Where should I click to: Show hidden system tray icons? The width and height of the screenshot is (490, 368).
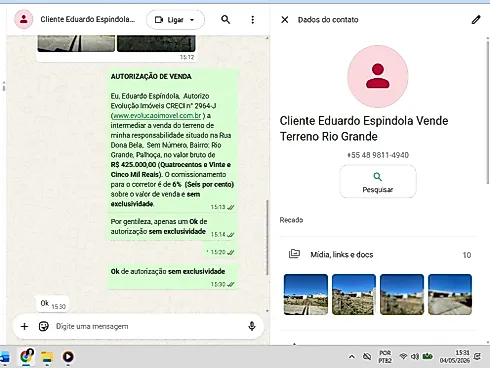(352, 357)
